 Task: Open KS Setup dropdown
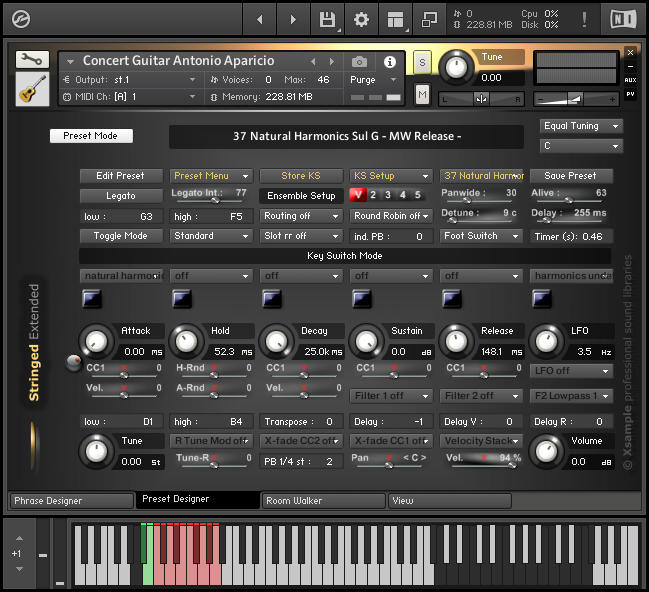391,176
